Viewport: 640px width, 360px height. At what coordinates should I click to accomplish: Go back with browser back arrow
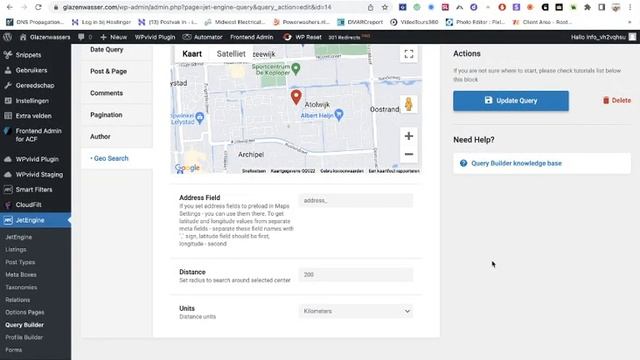[x=10, y=7]
